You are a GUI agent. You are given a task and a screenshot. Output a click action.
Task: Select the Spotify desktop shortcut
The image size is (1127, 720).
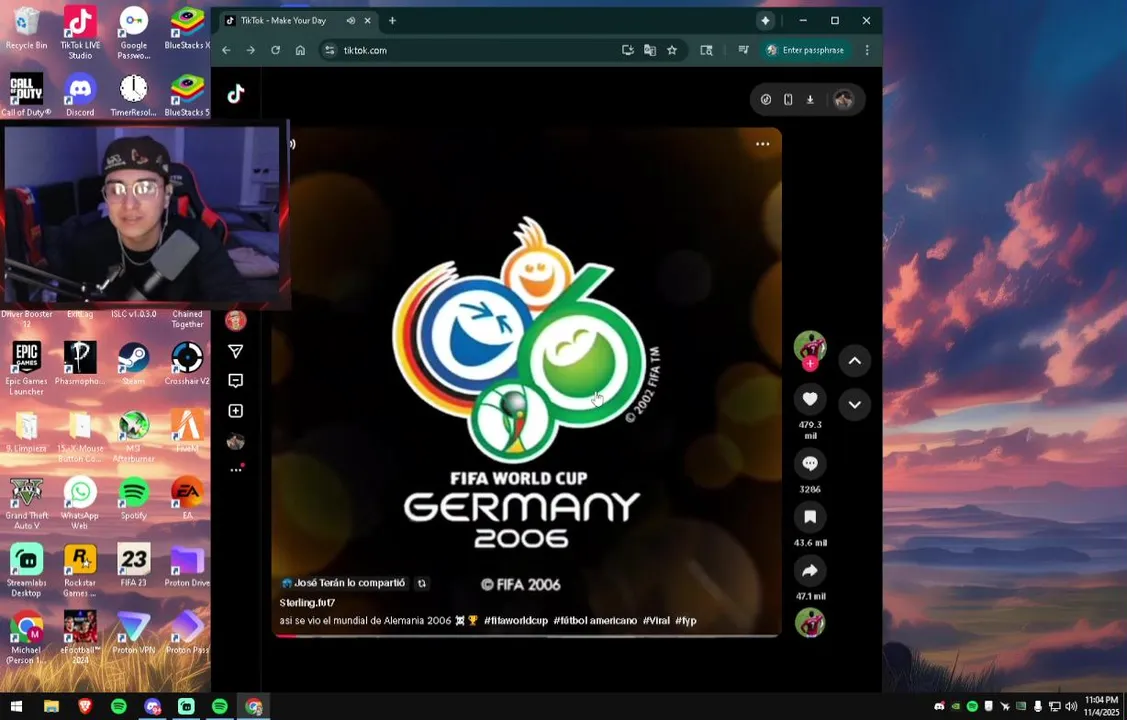(134, 499)
